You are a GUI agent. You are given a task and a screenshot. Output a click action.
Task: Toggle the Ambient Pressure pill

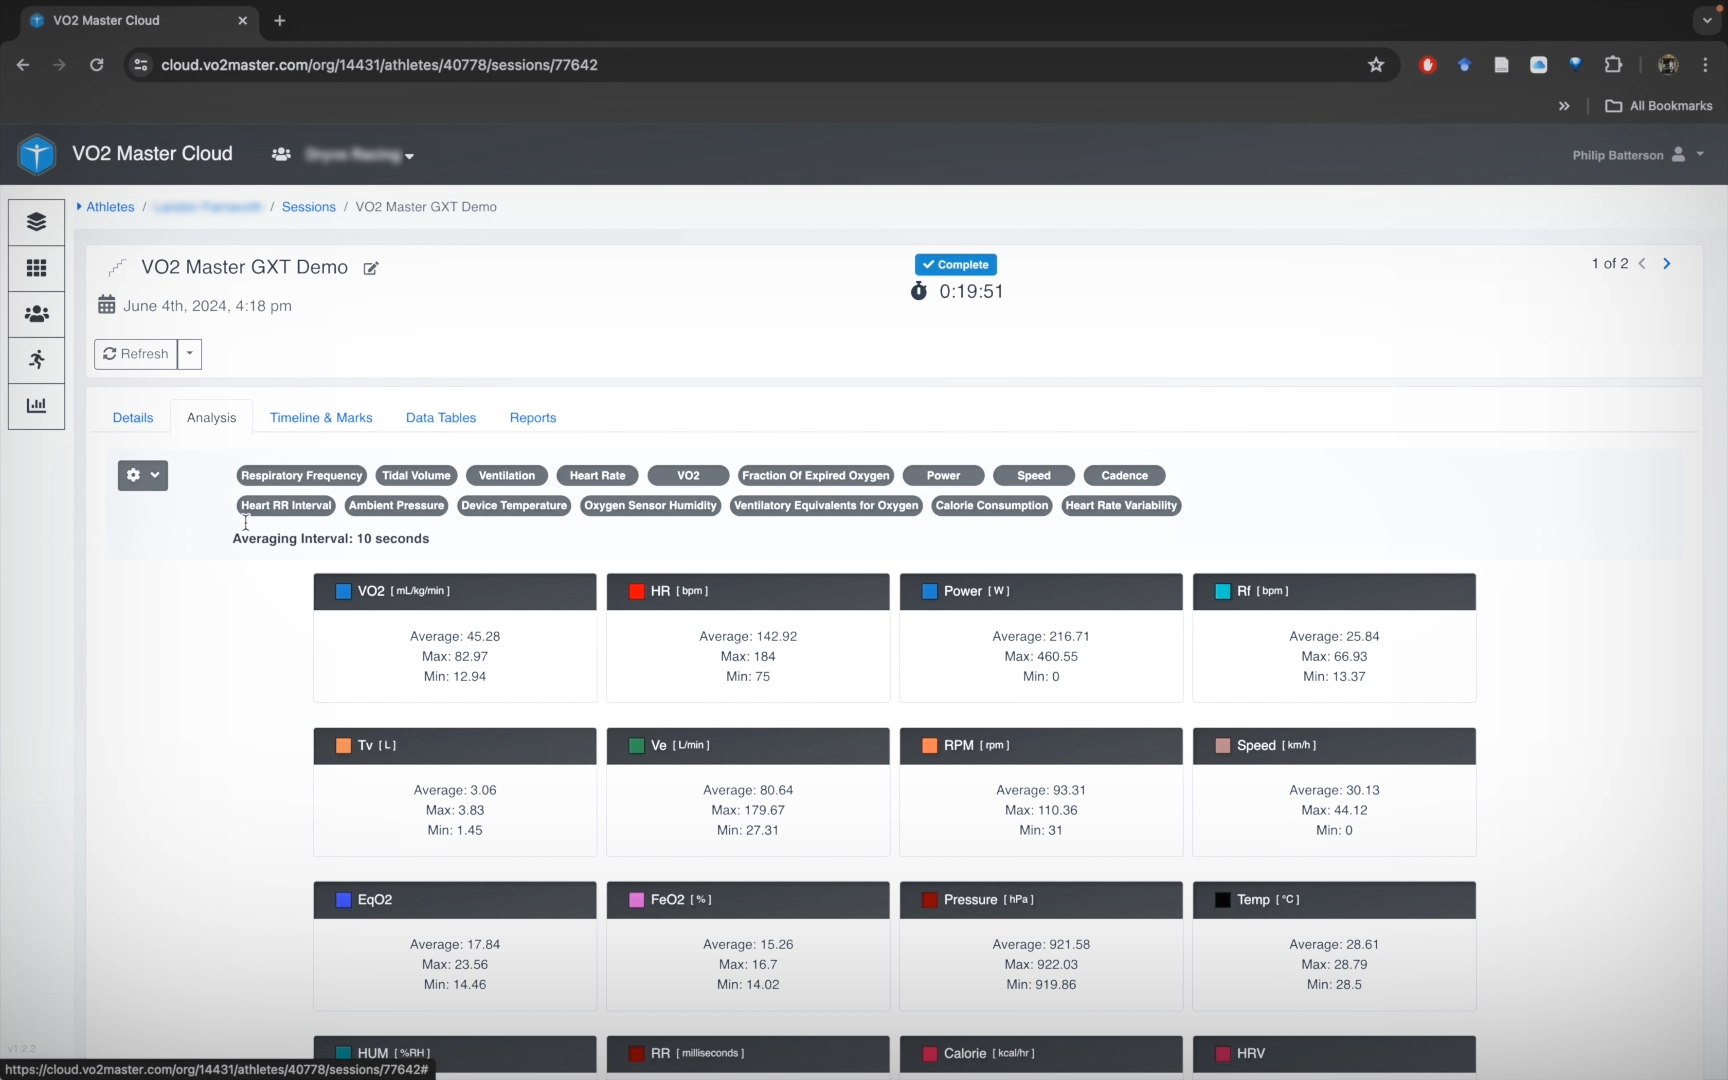[x=396, y=506]
